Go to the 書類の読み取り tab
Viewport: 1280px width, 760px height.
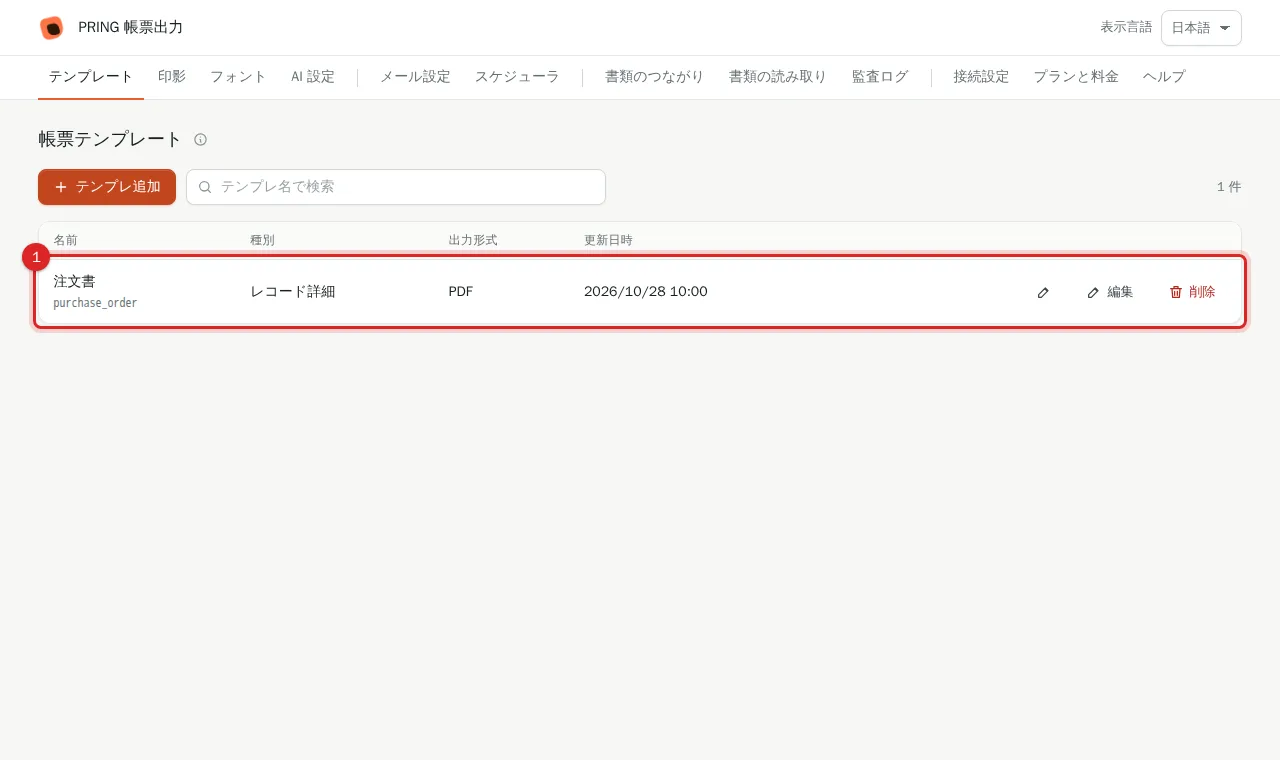778,77
